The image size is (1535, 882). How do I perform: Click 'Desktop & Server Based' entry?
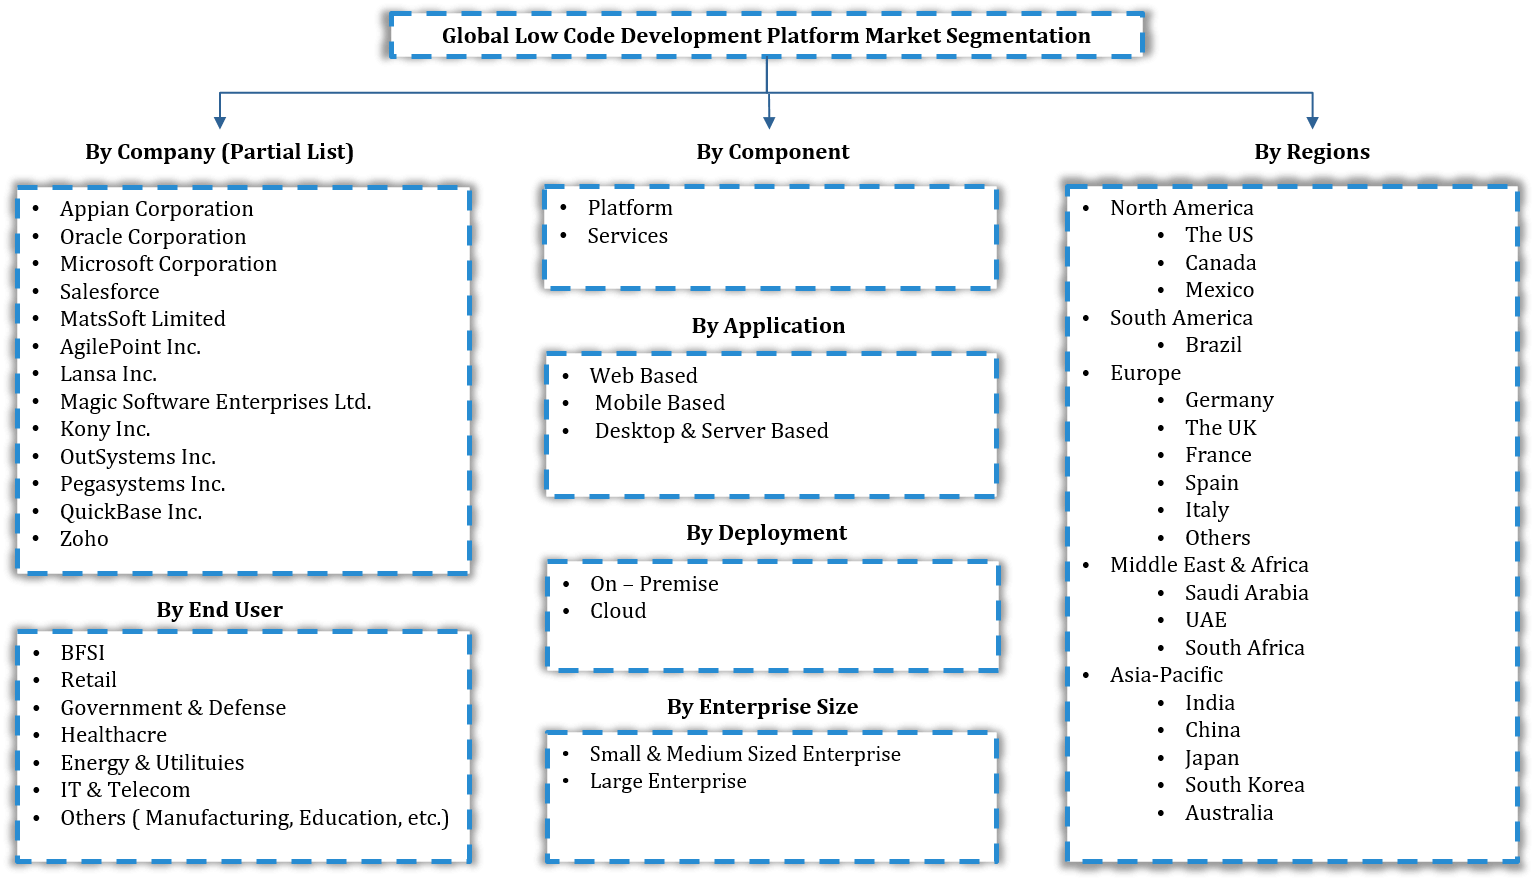point(711,431)
